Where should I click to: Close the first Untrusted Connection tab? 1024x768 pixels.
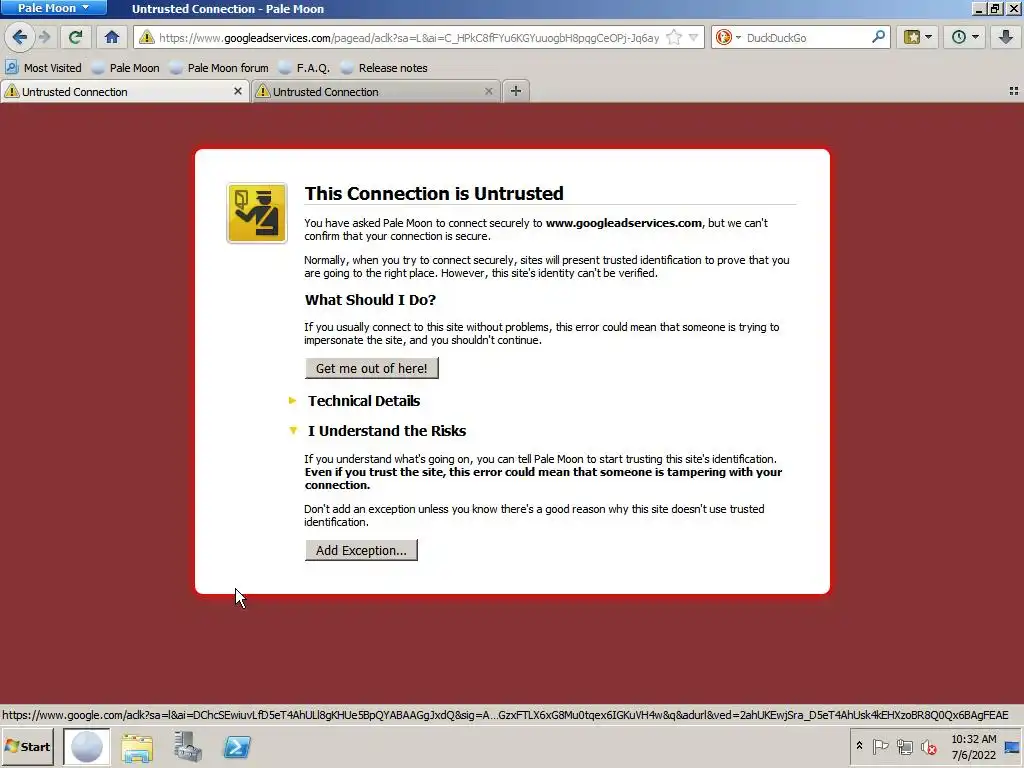pyautogui.click(x=238, y=91)
